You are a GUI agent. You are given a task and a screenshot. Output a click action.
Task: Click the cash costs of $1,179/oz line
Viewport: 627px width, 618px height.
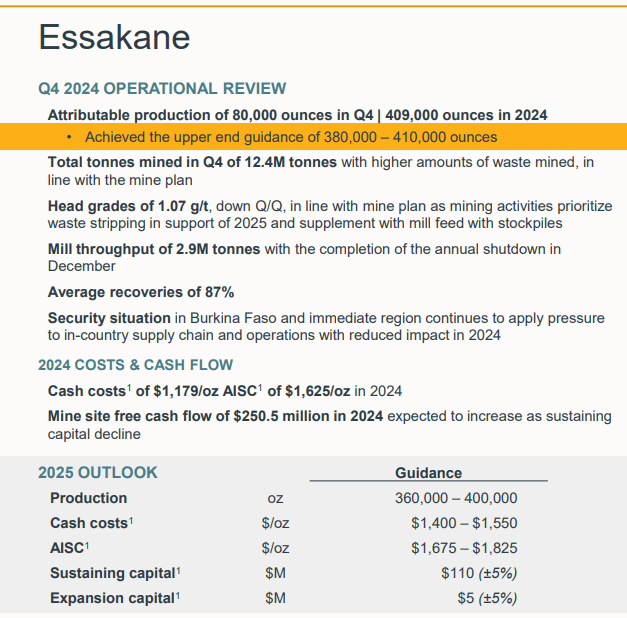[225, 391]
